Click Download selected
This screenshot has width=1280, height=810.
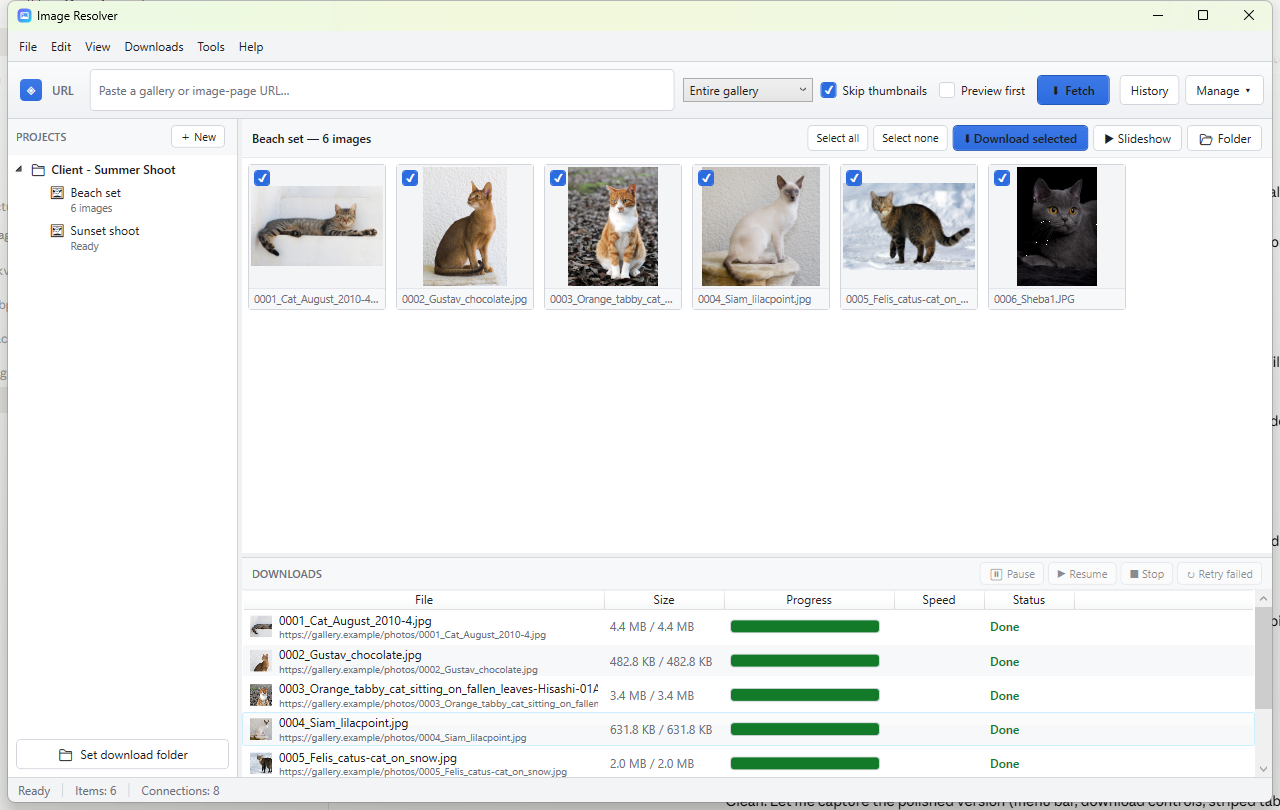pyautogui.click(x=1020, y=138)
